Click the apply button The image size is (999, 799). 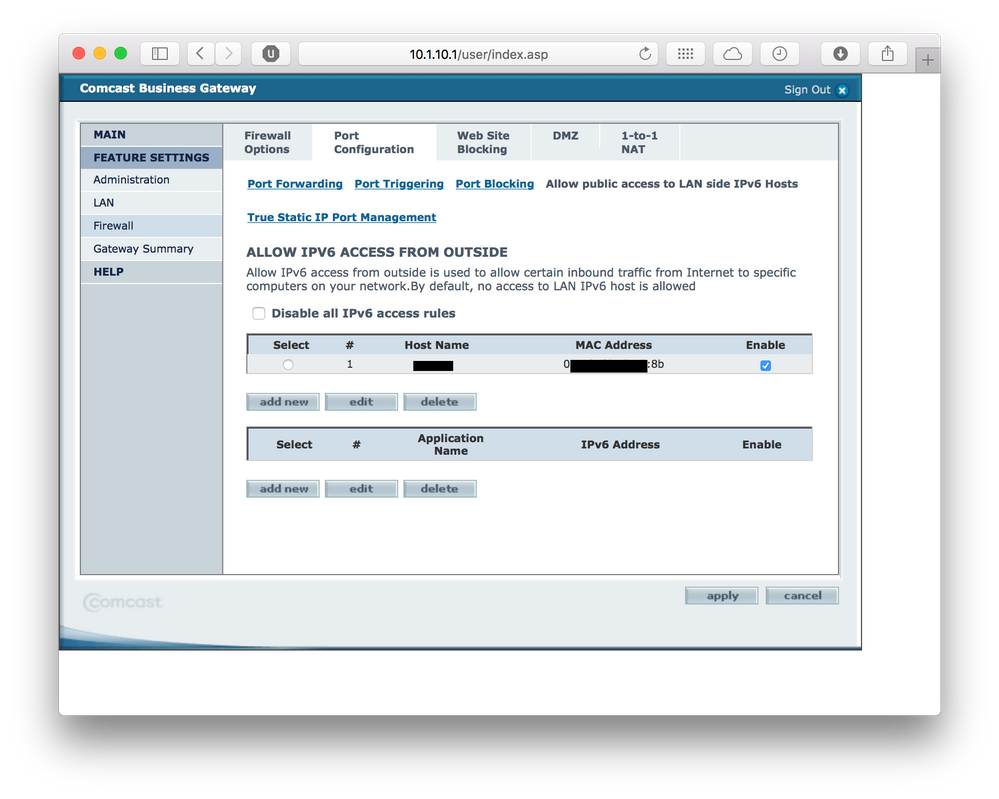tap(721, 596)
